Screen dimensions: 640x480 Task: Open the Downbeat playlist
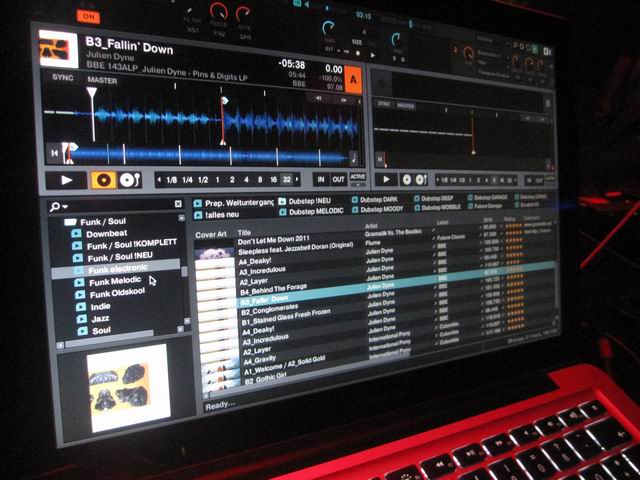click(107, 233)
